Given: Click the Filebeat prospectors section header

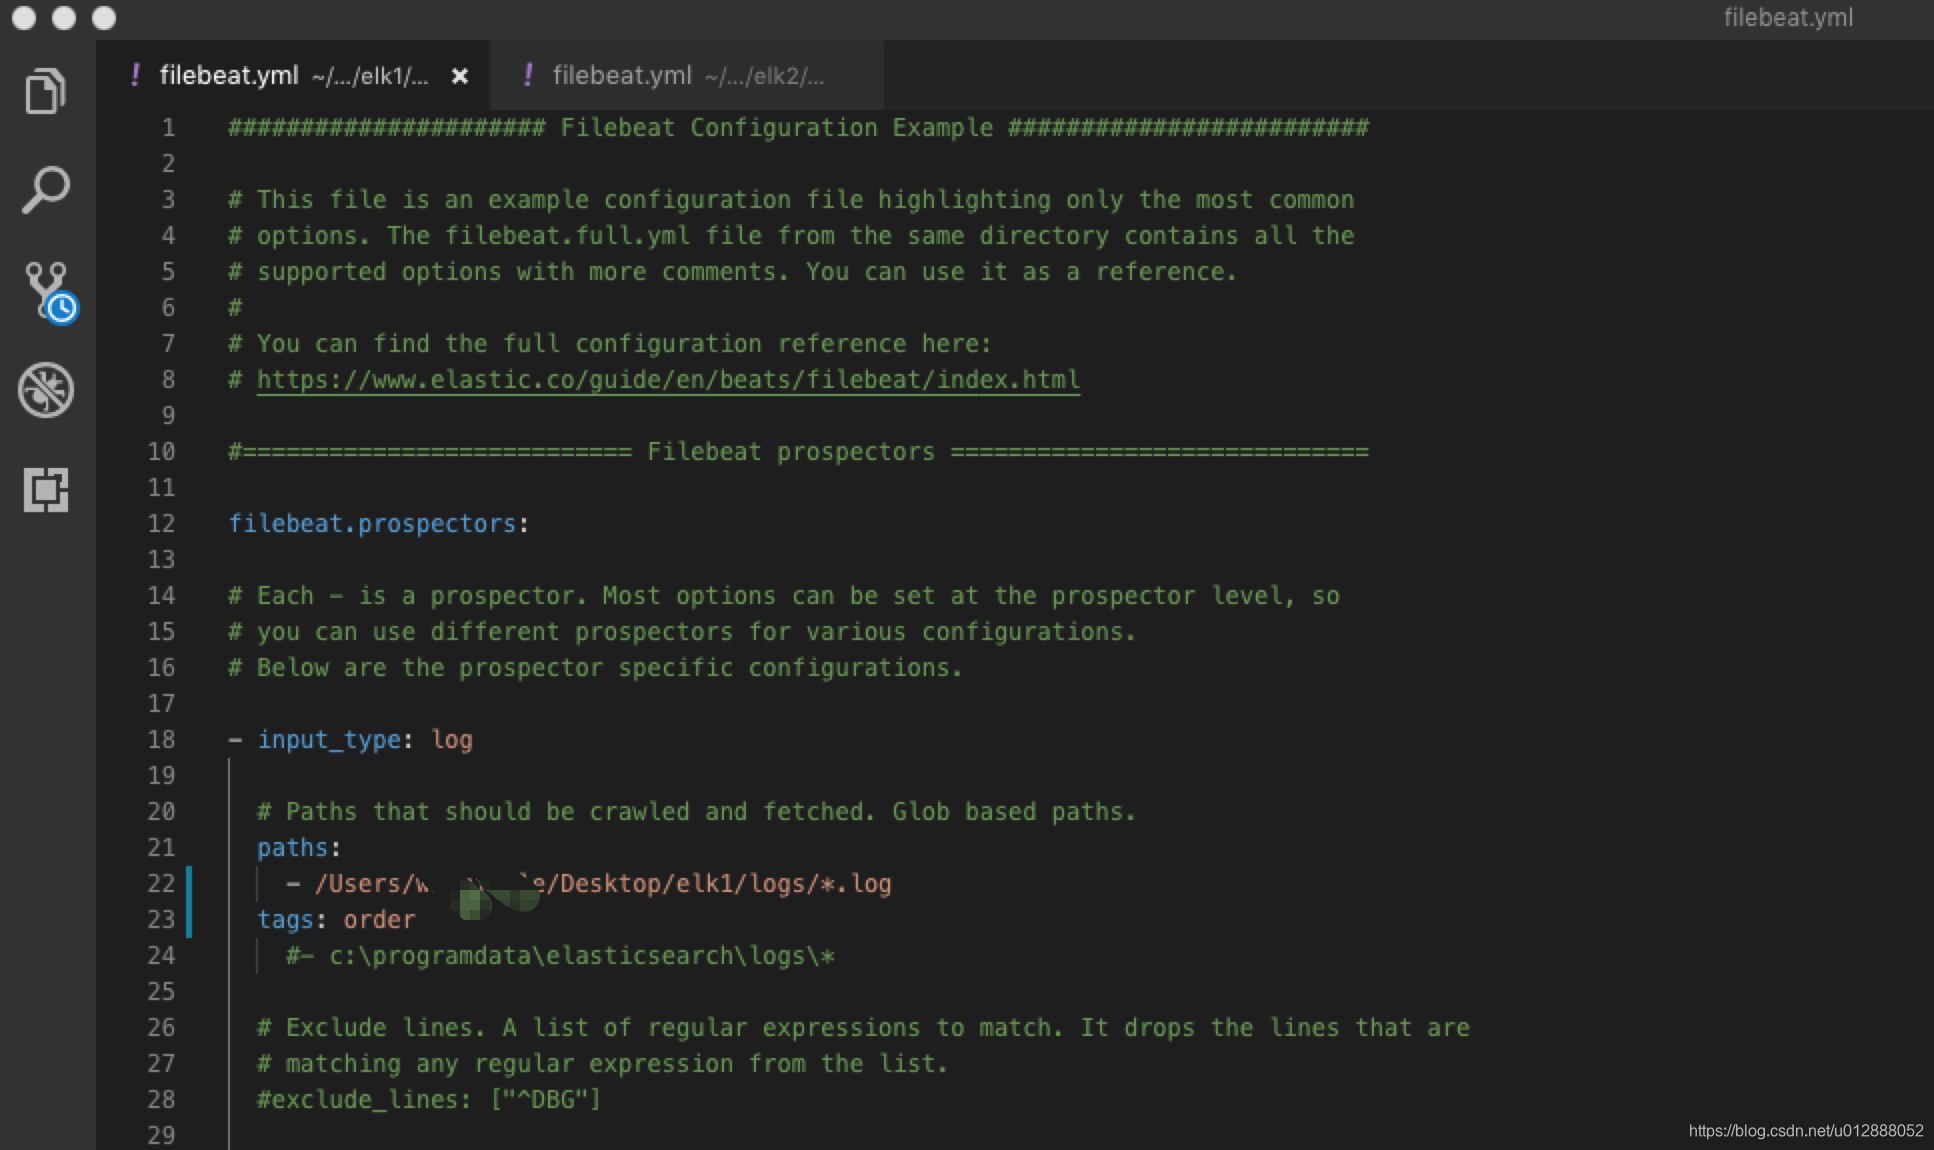Looking at the screenshot, I should (798, 452).
